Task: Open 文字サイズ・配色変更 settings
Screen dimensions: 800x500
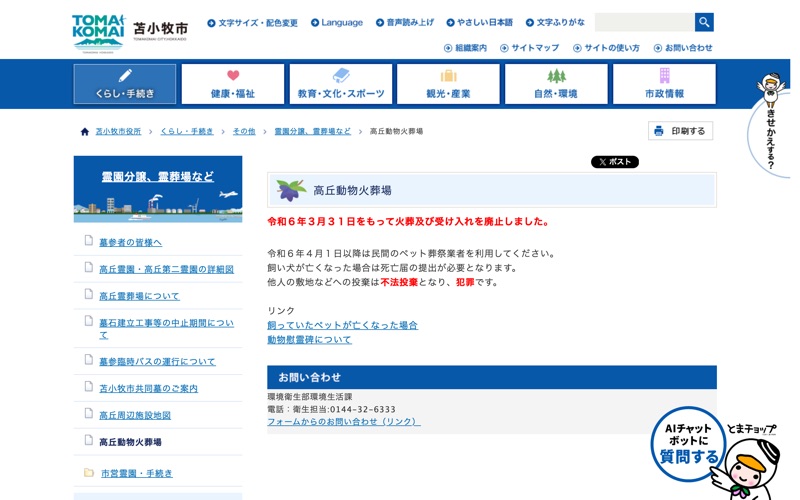Action: pyautogui.click(x=253, y=22)
